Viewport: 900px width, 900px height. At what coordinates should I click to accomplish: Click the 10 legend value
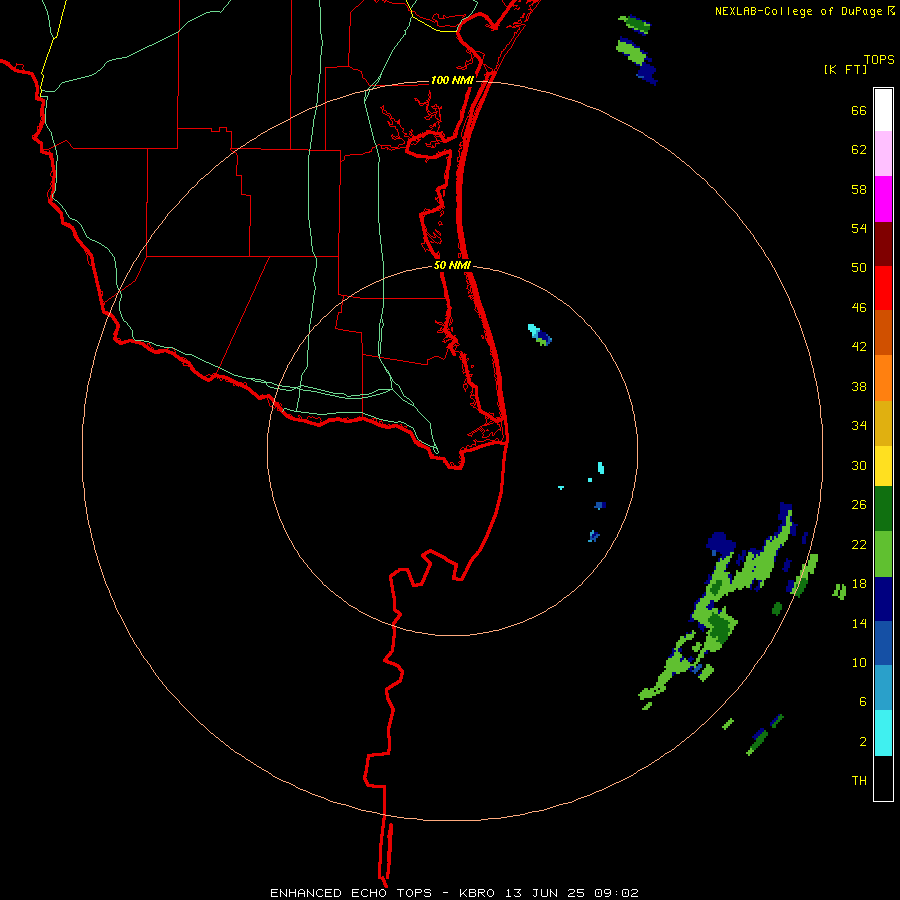(859, 662)
